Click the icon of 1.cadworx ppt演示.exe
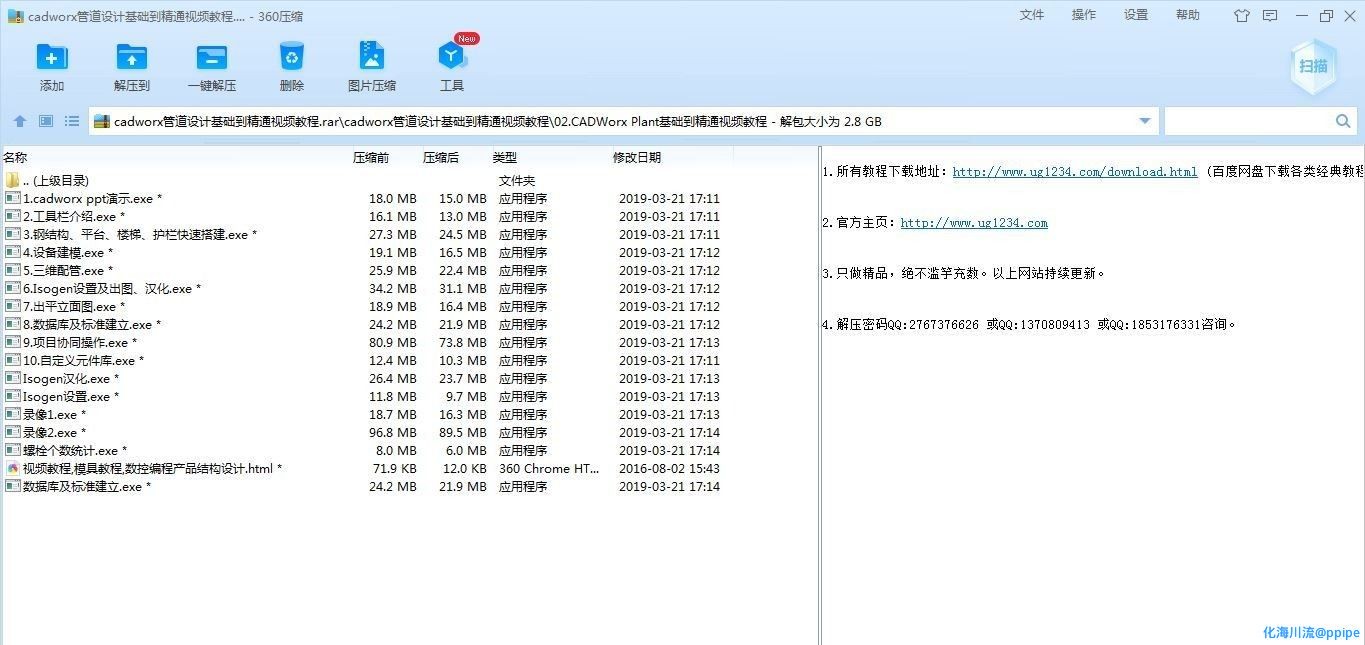This screenshot has width=1365, height=645. click(13, 199)
